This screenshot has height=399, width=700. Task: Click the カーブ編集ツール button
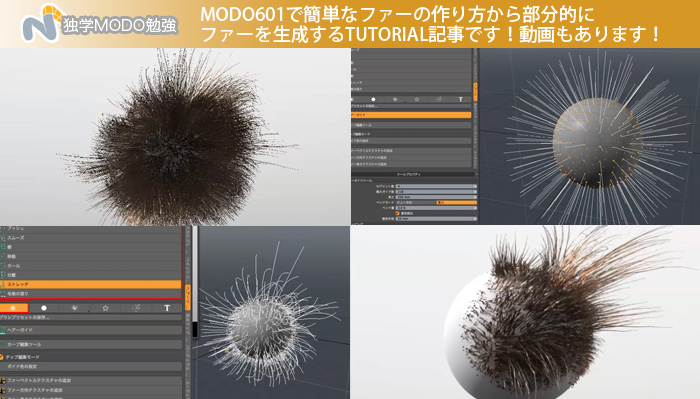coord(91,345)
